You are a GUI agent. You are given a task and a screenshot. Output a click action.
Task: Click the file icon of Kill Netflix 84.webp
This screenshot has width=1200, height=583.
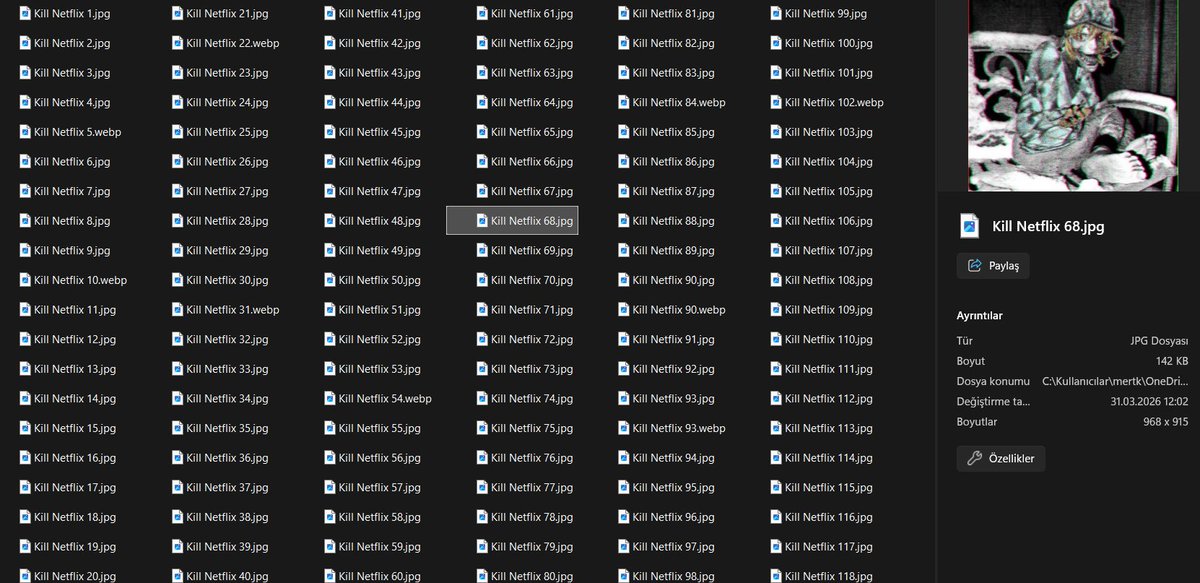click(624, 103)
